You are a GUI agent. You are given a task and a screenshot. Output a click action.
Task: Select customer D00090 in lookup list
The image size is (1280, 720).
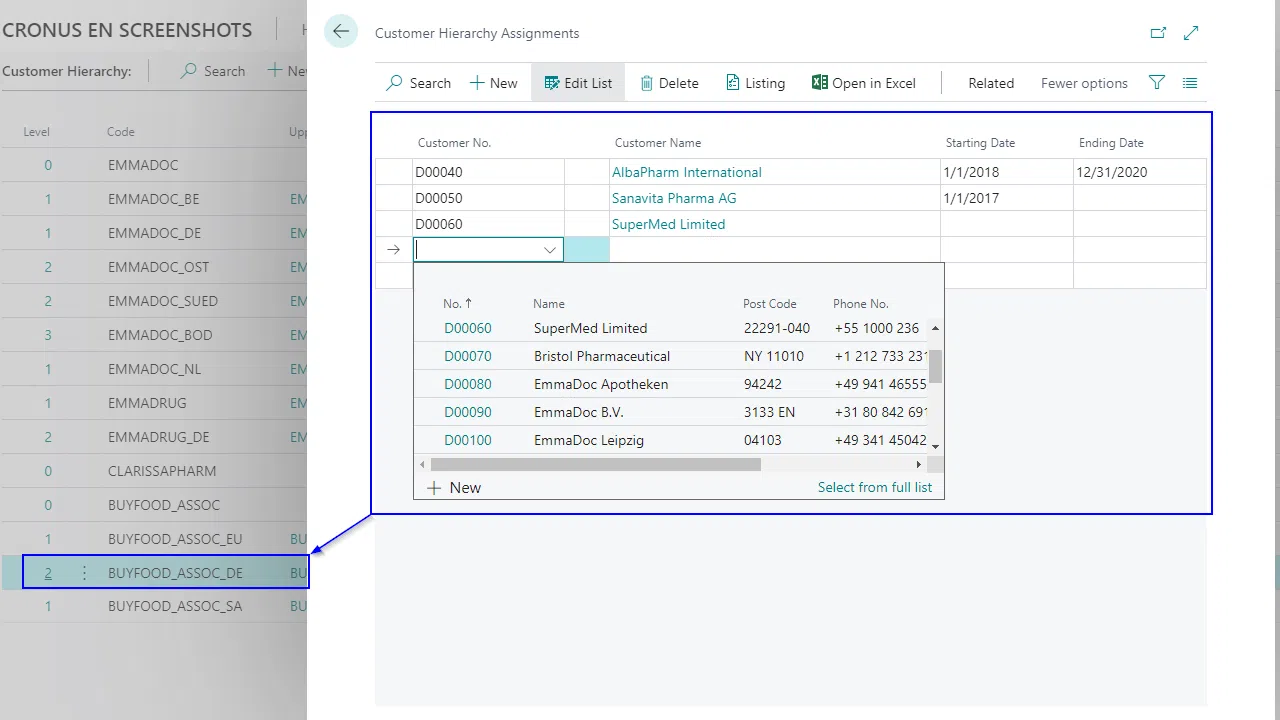pos(468,412)
